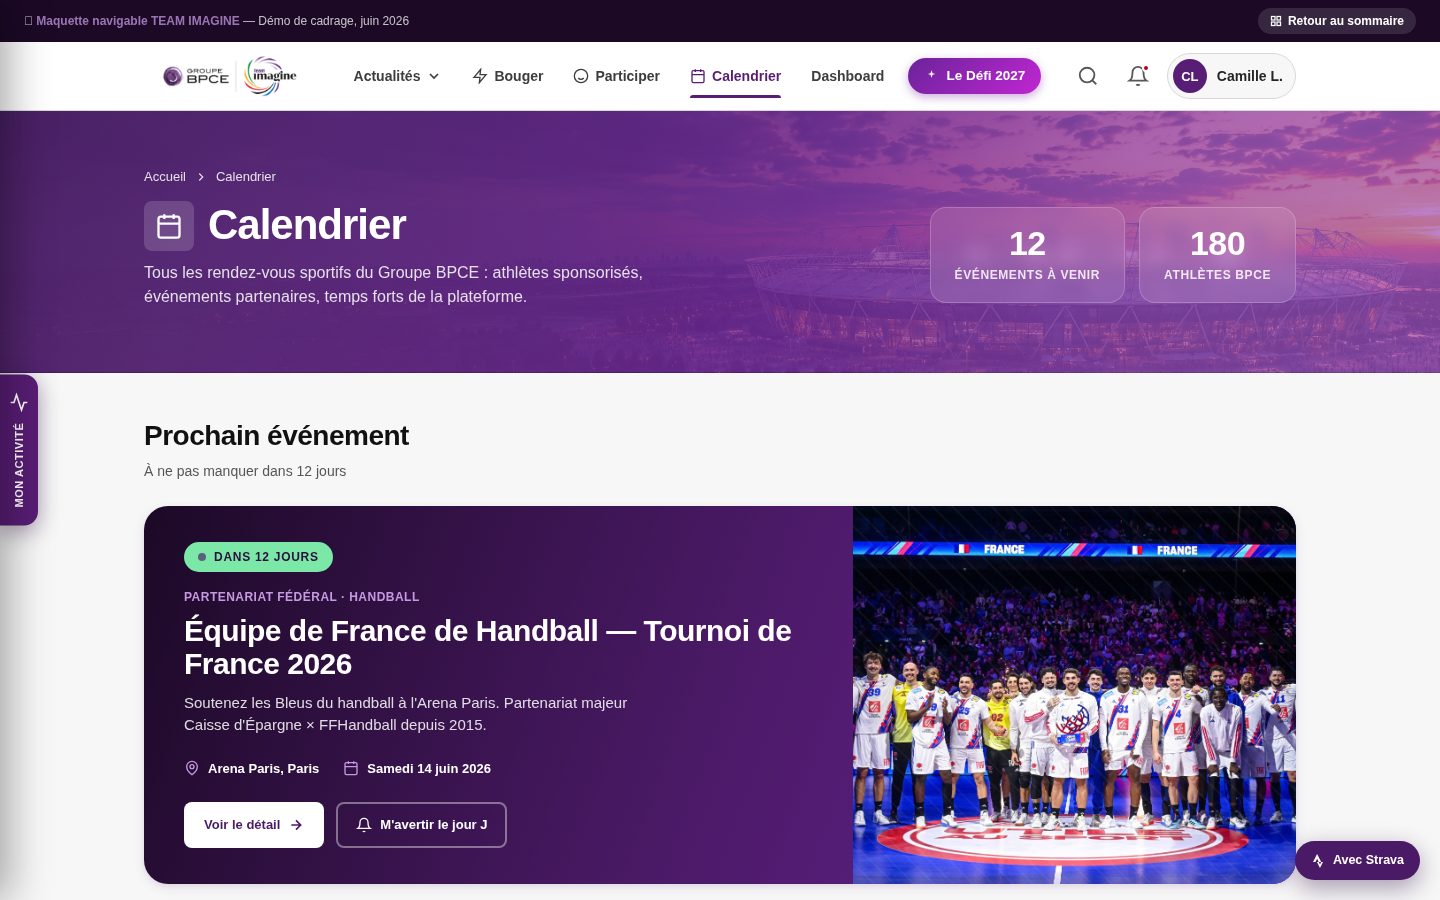
Task: Open Camille L. profile menu
Action: click(1231, 76)
